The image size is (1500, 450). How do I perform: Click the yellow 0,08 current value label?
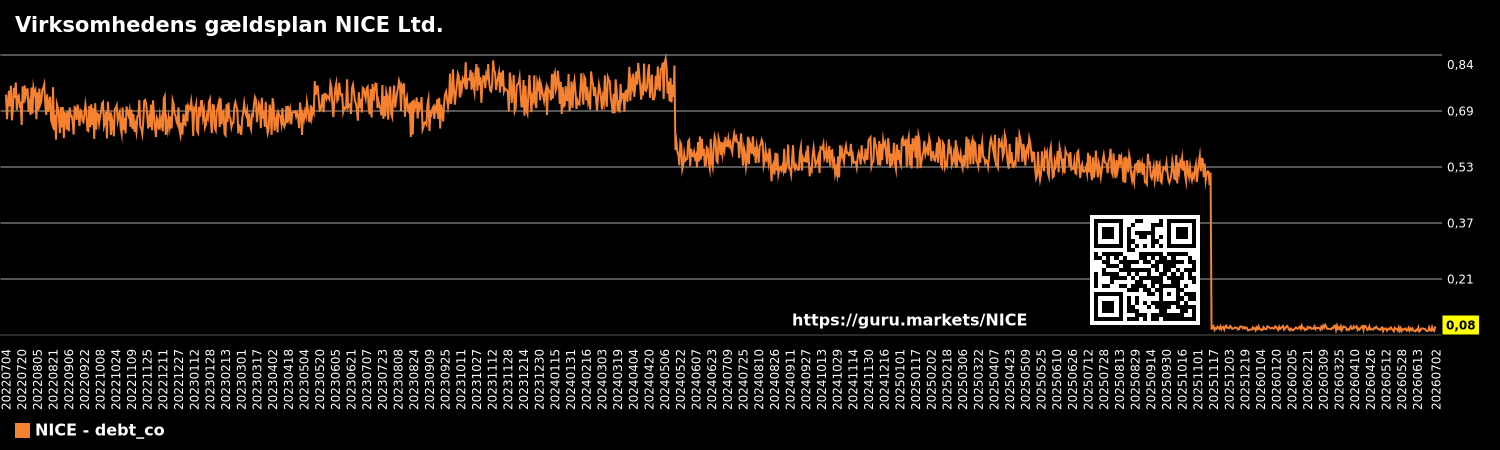click(1460, 325)
